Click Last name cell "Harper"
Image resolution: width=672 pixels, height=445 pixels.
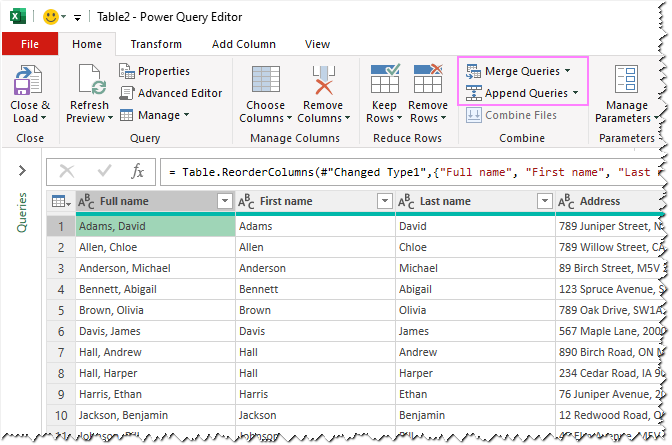[475, 373]
